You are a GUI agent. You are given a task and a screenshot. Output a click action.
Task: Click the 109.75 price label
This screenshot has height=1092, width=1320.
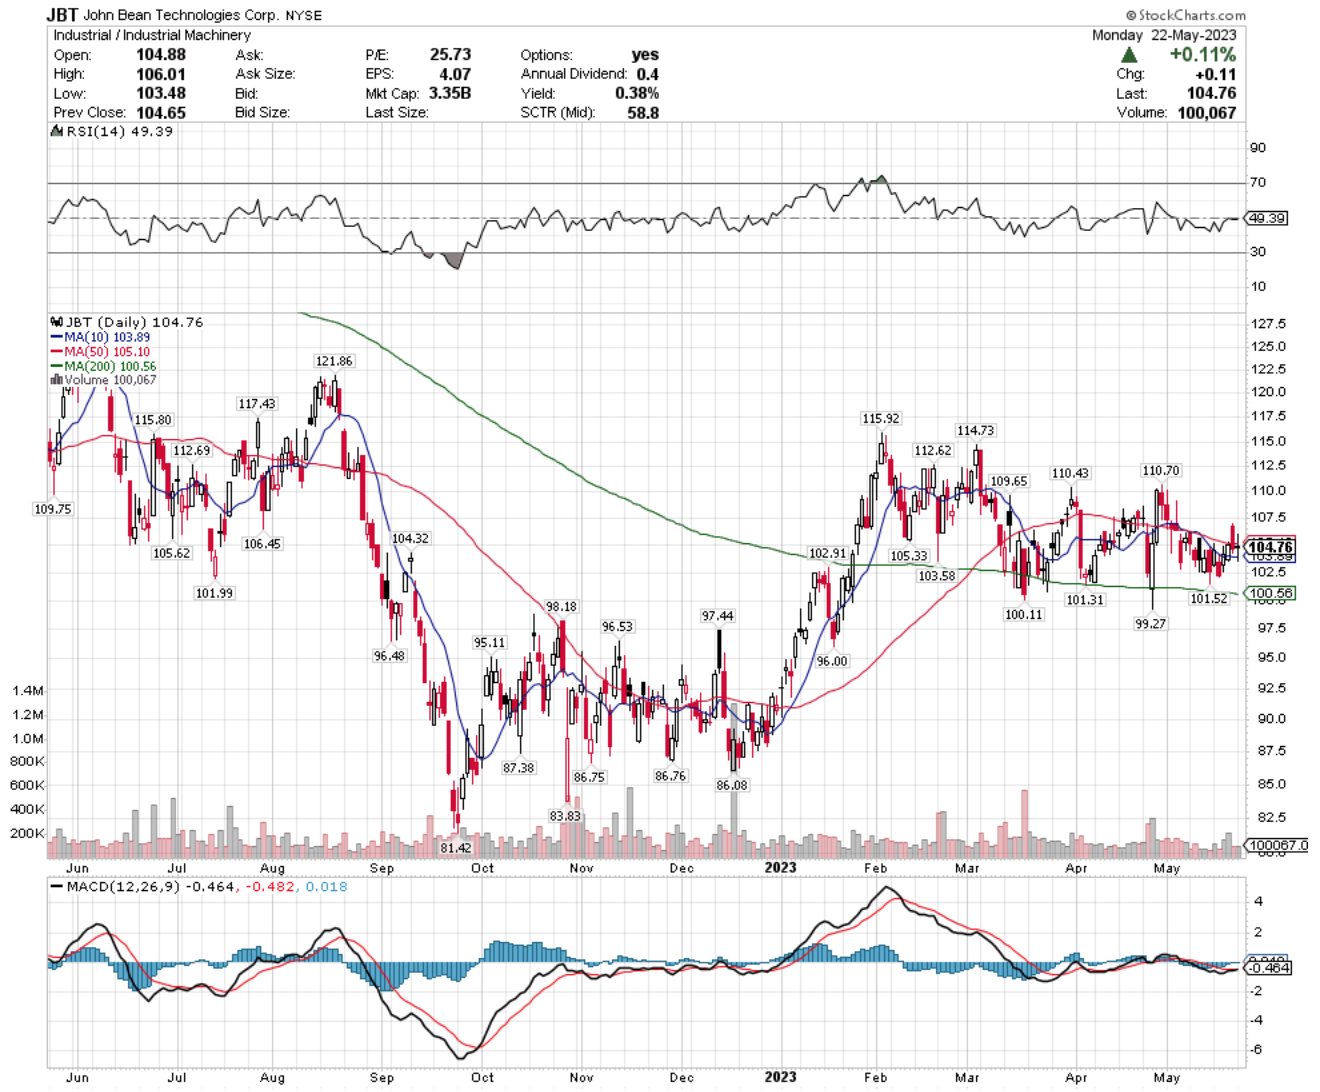[x=52, y=509]
